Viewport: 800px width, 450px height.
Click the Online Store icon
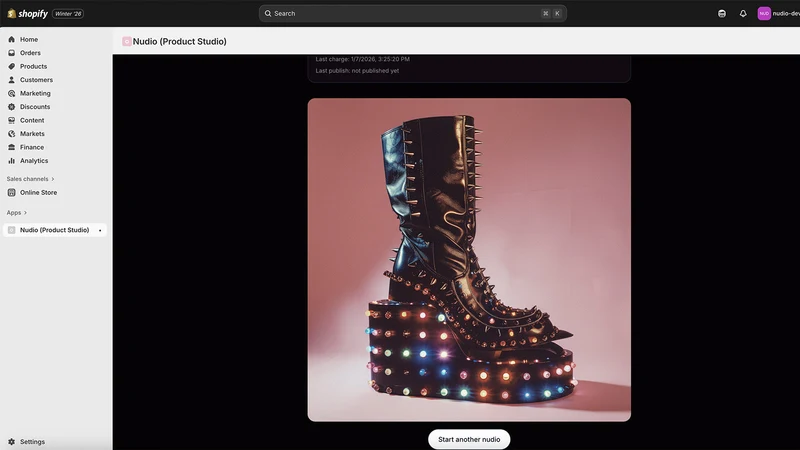tap(12, 192)
